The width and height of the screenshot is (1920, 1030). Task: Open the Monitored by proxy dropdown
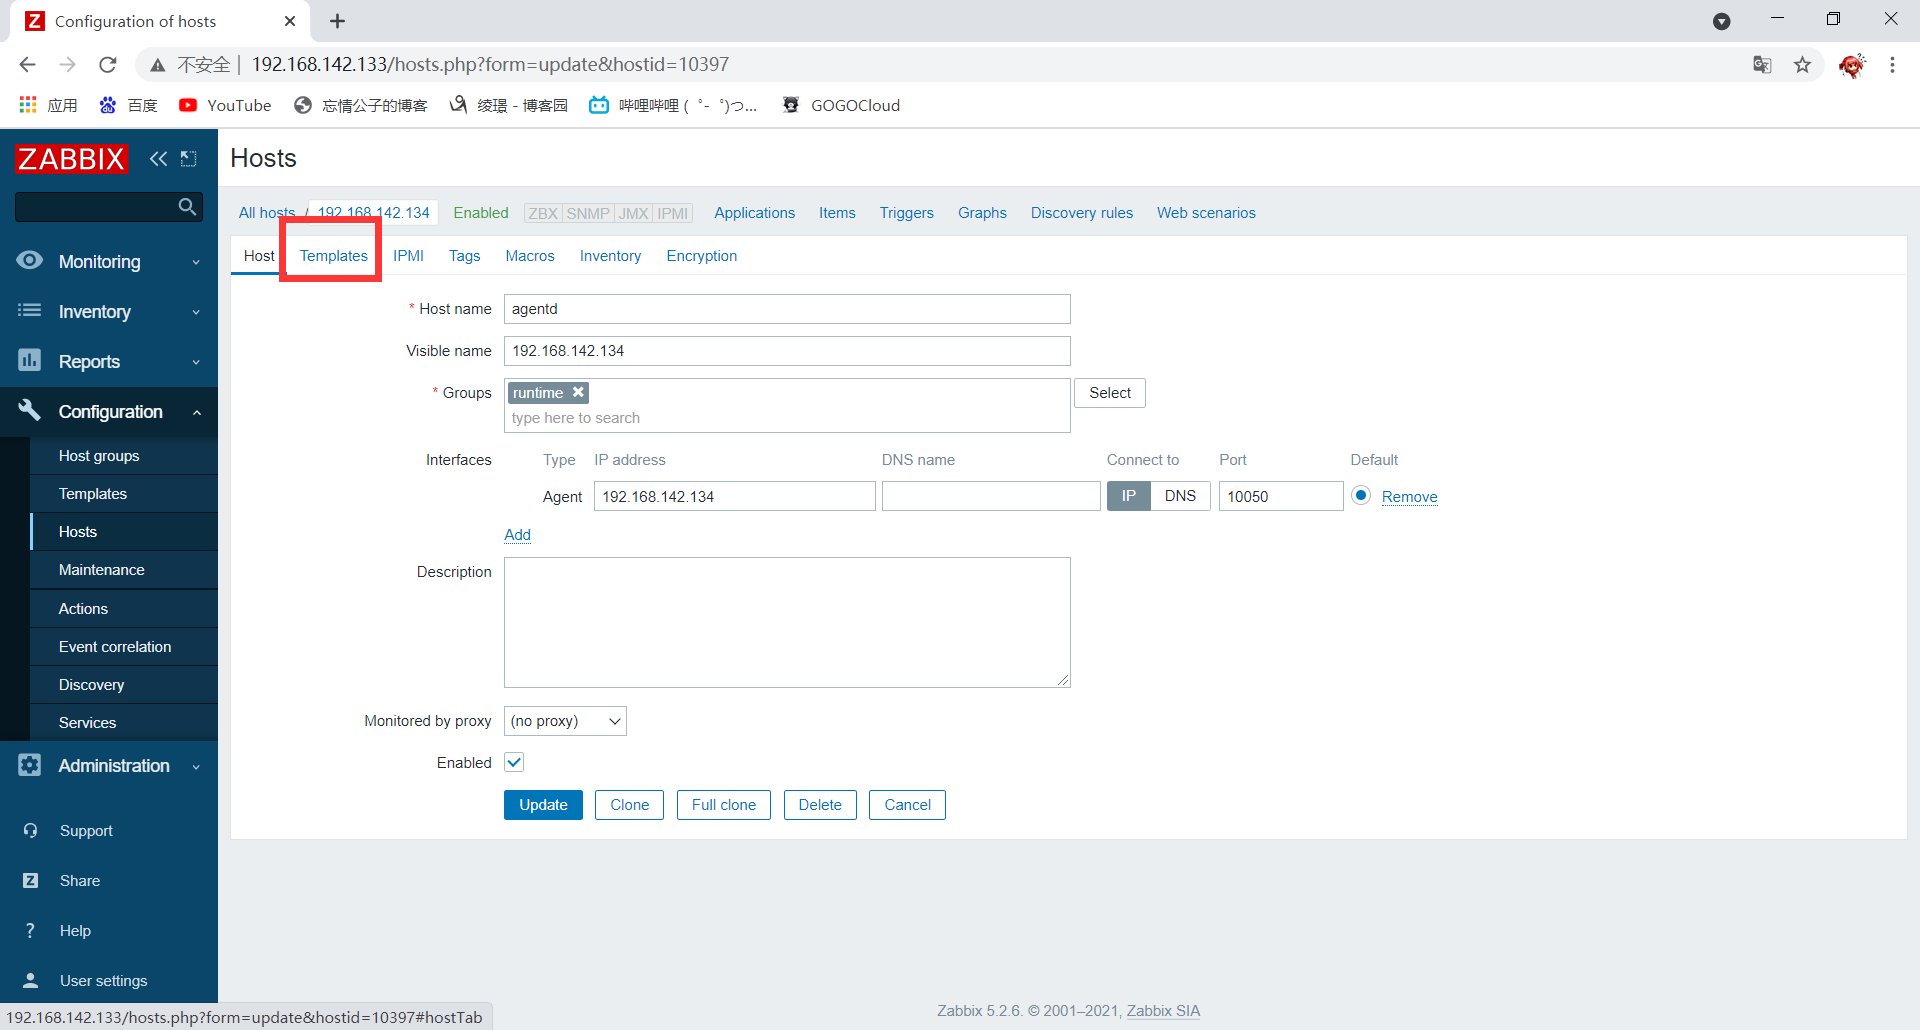[565, 721]
